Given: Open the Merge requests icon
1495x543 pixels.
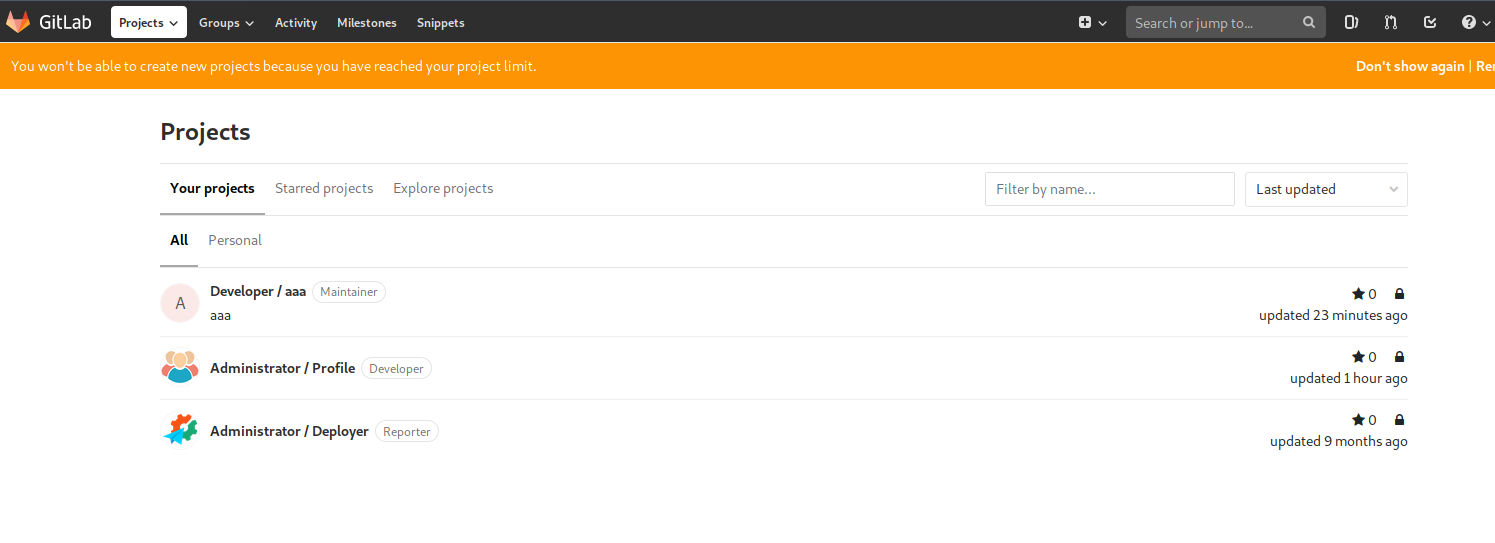Looking at the screenshot, I should [1391, 22].
